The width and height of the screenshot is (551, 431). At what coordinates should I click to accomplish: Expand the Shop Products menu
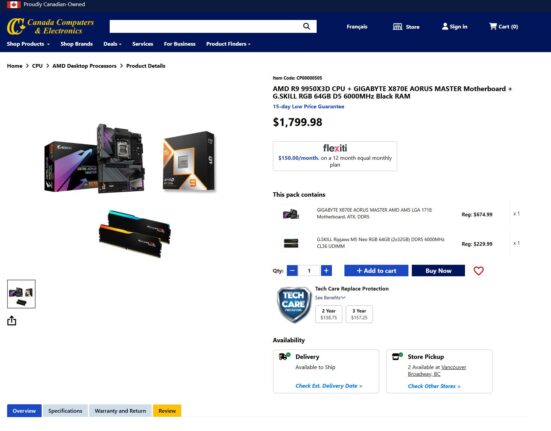click(x=28, y=44)
